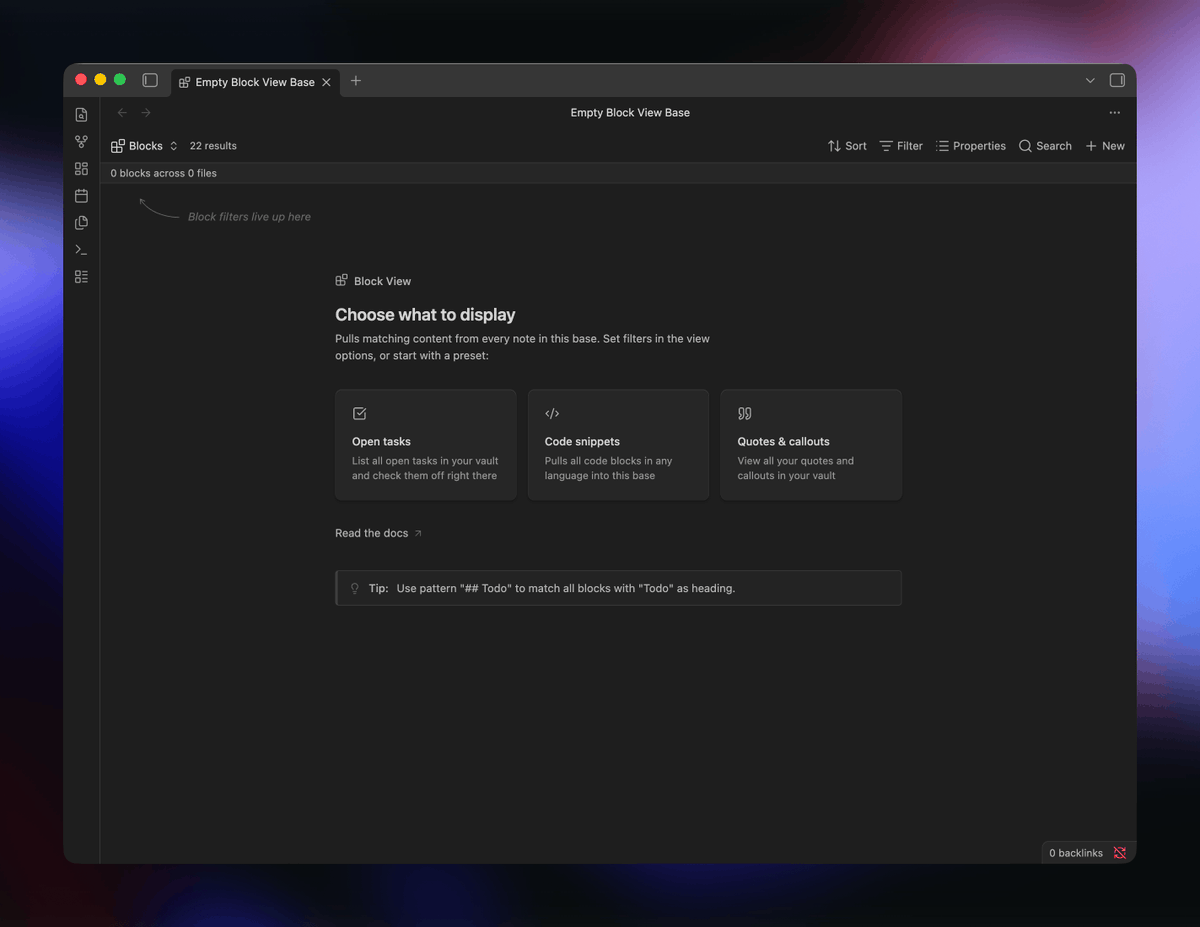
Task: Click the centered "Empty Block View Base" title
Action: (630, 113)
